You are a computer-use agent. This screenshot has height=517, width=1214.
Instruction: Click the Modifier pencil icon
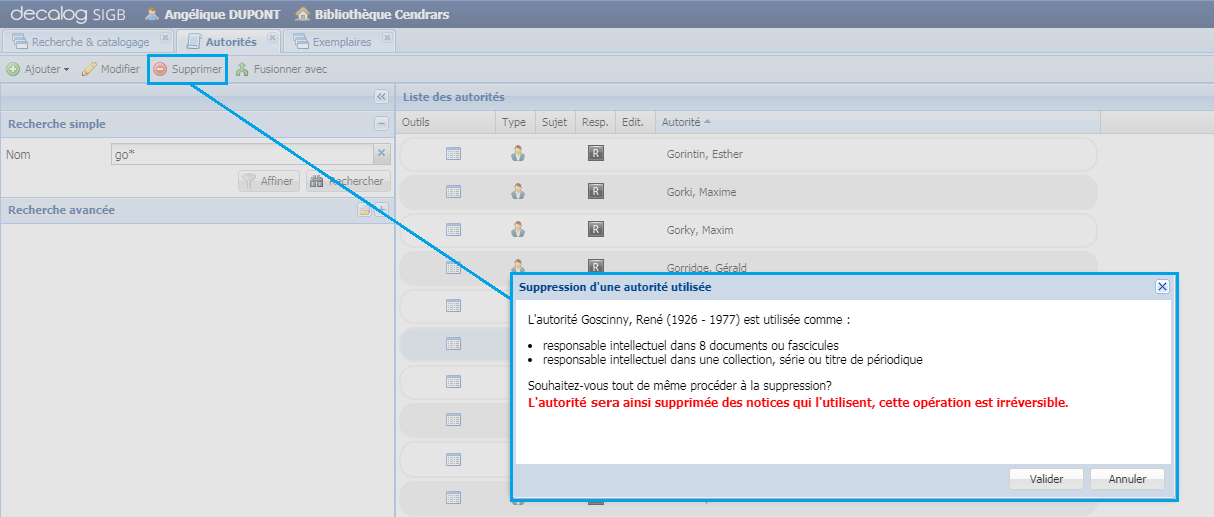[89, 69]
